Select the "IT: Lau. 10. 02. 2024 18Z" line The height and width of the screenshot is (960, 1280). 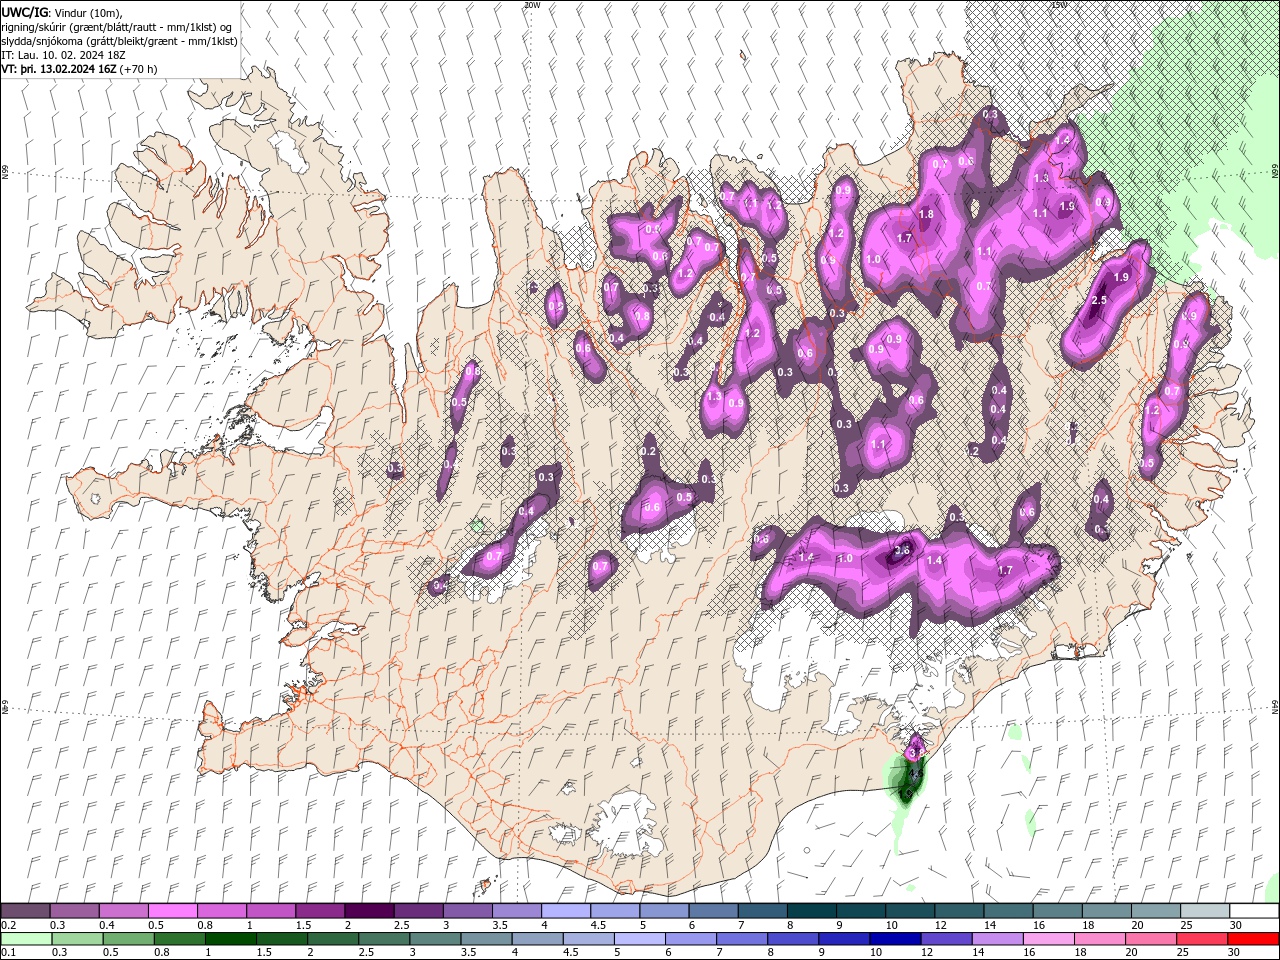(x=65, y=55)
